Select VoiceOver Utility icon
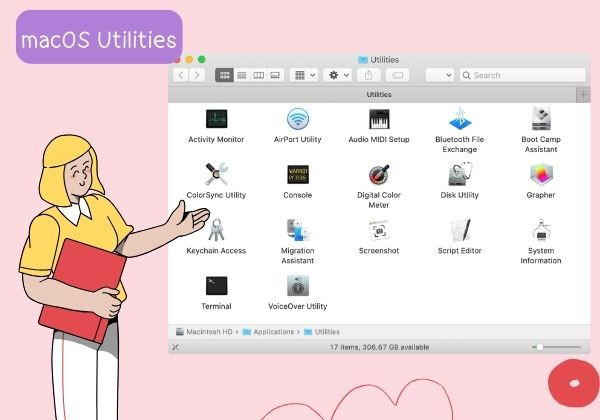The height and width of the screenshot is (420, 600). pyautogui.click(x=298, y=285)
